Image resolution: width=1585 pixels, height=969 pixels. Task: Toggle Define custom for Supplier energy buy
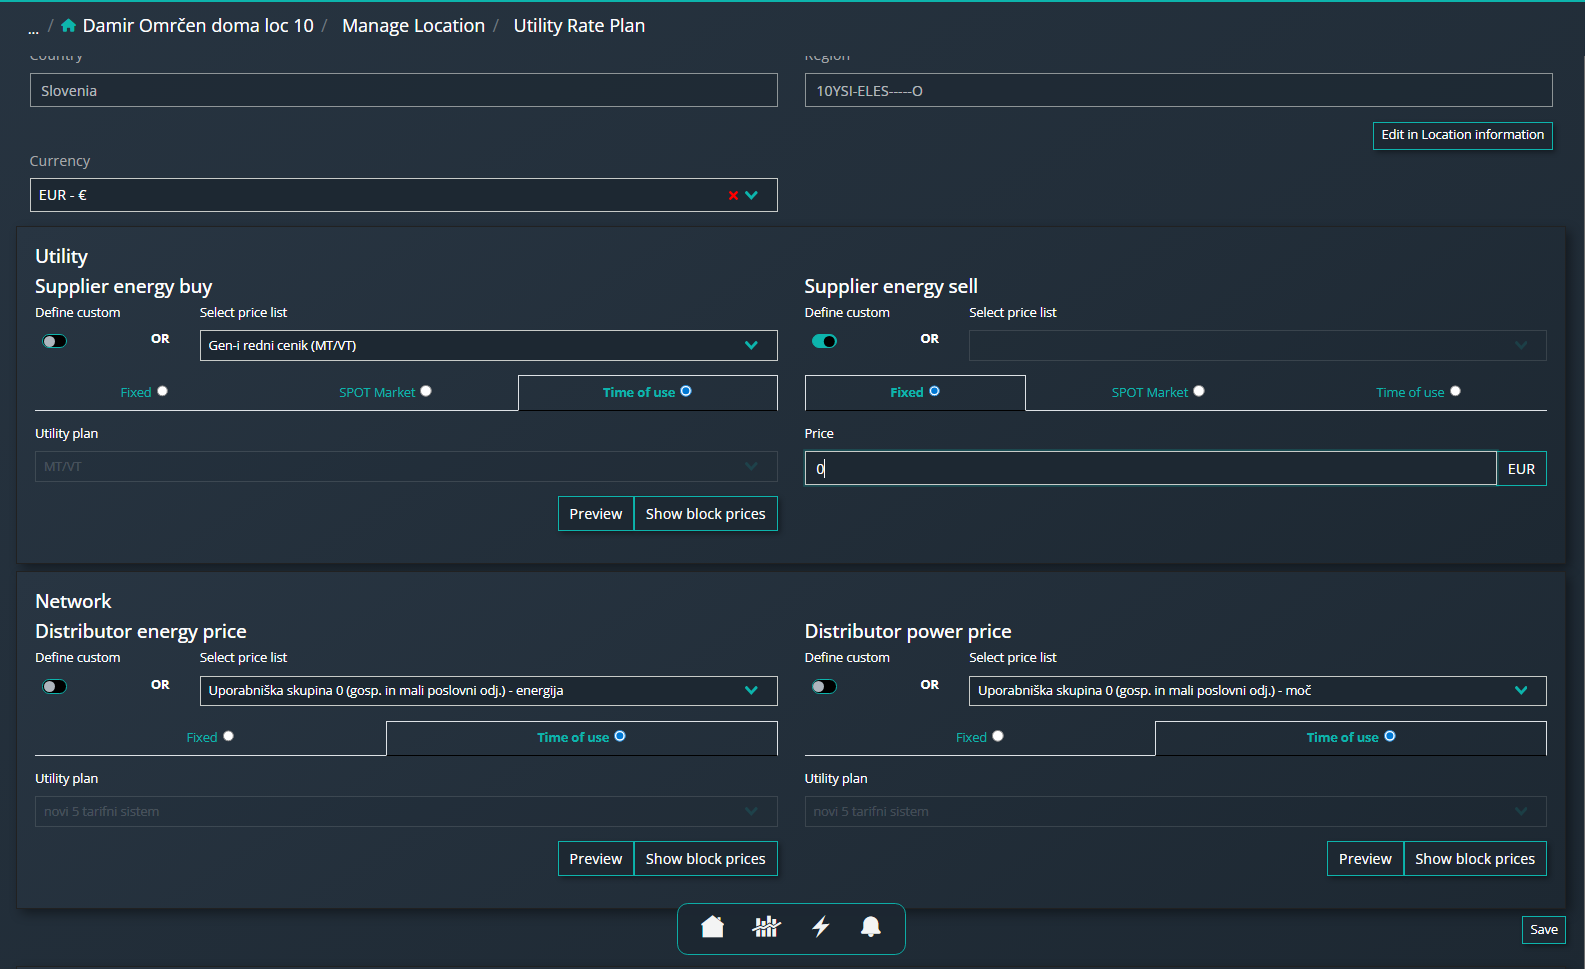coord(54,341)
